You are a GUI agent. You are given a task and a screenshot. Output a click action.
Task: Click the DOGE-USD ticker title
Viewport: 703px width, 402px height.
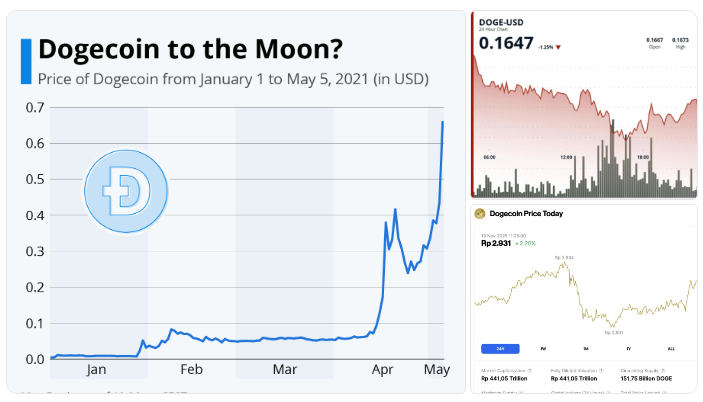501,21
